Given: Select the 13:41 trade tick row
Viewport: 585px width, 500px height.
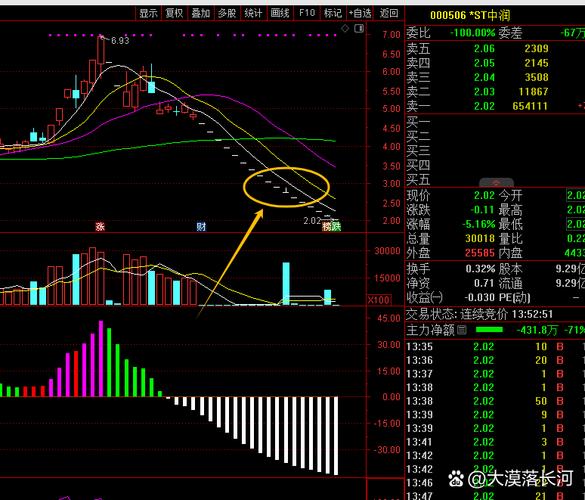Looking at the screenshot, I should pos(495,442).
